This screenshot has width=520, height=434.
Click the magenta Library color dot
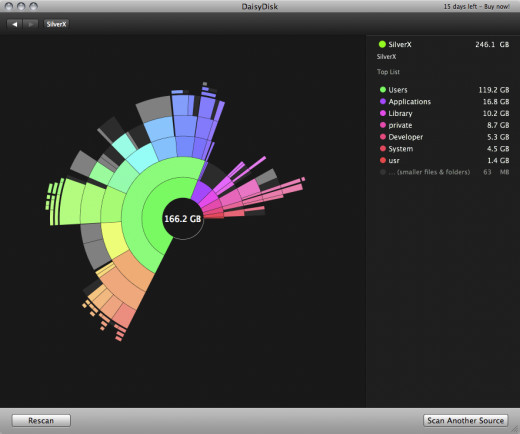coord(383,113)
